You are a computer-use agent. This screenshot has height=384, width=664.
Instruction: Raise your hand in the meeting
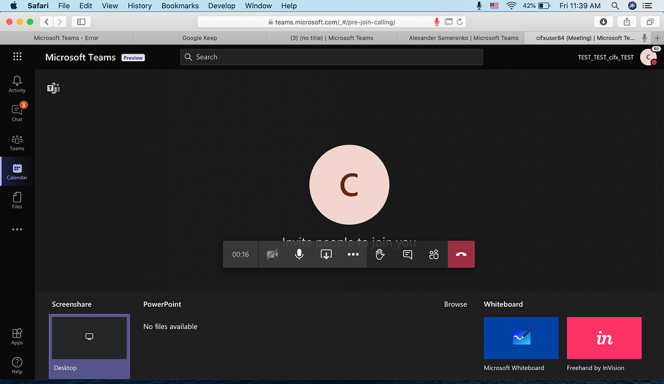click(380, 254)
